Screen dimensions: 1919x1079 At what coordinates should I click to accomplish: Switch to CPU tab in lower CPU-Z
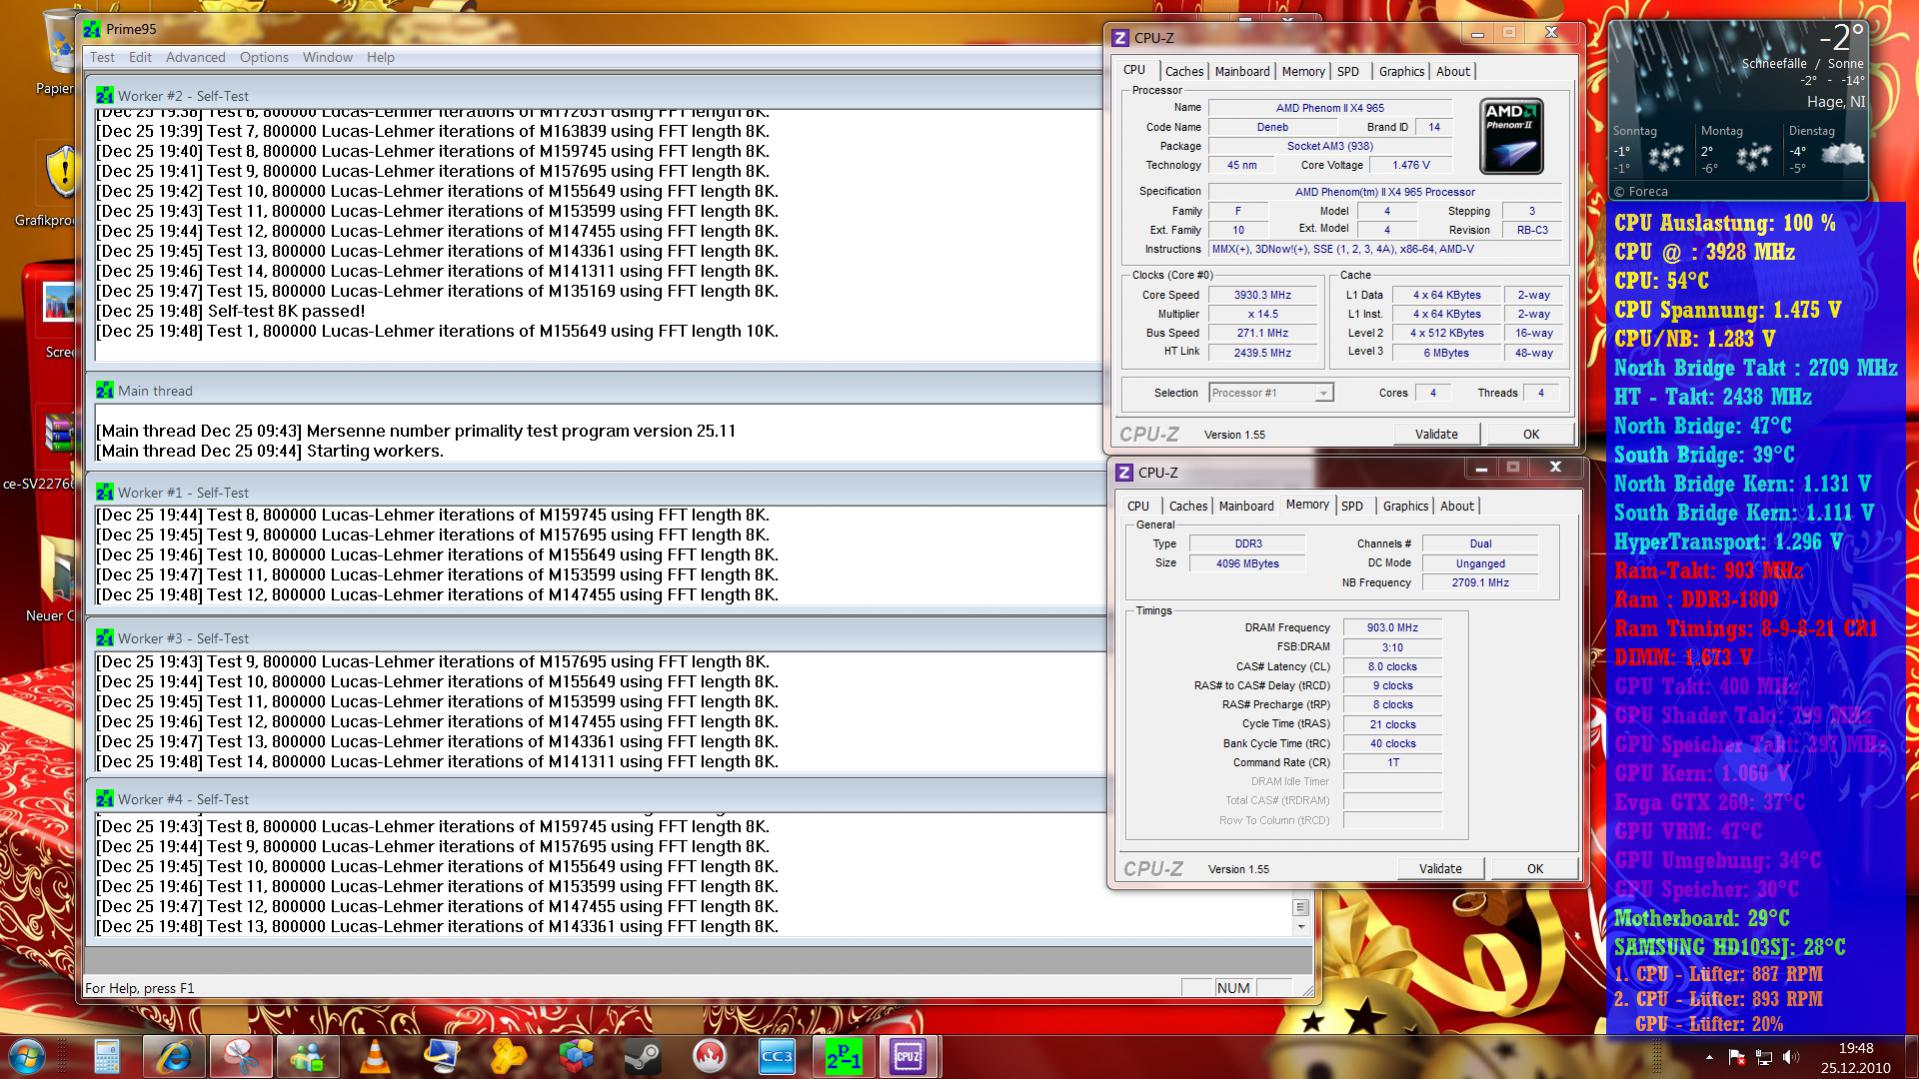[1138, 506]
